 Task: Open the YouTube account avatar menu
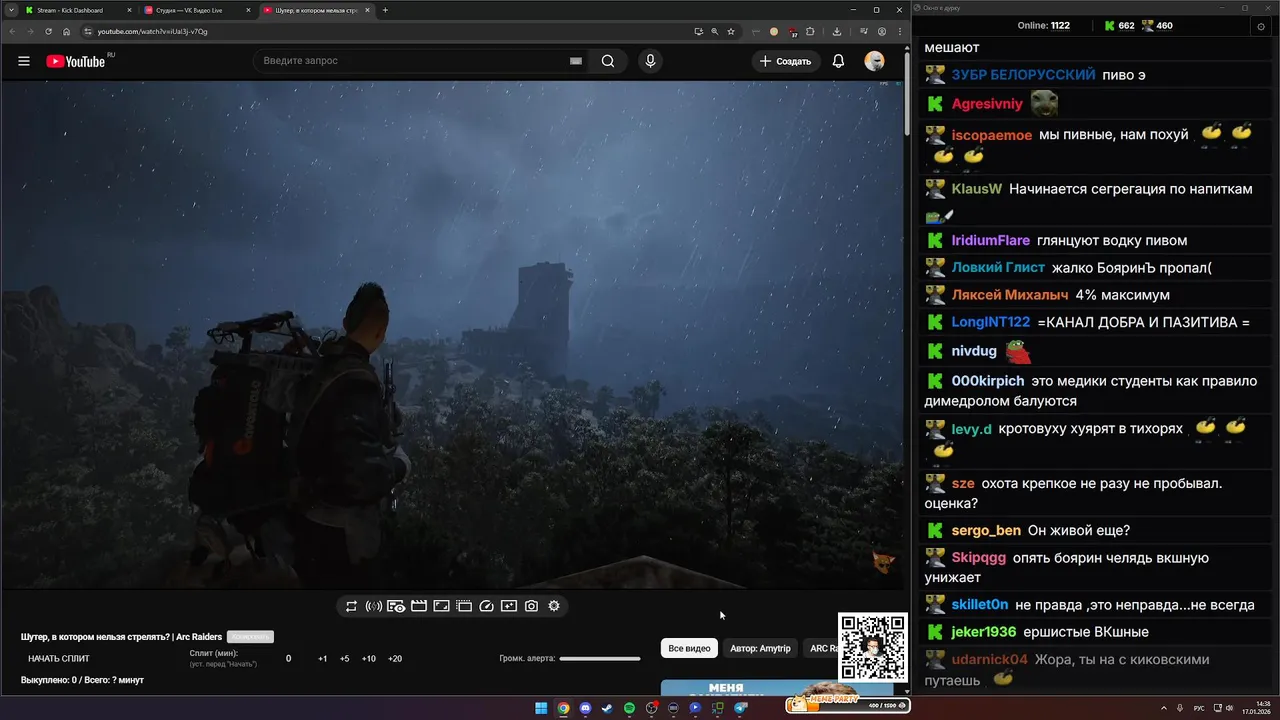(875, 61)
